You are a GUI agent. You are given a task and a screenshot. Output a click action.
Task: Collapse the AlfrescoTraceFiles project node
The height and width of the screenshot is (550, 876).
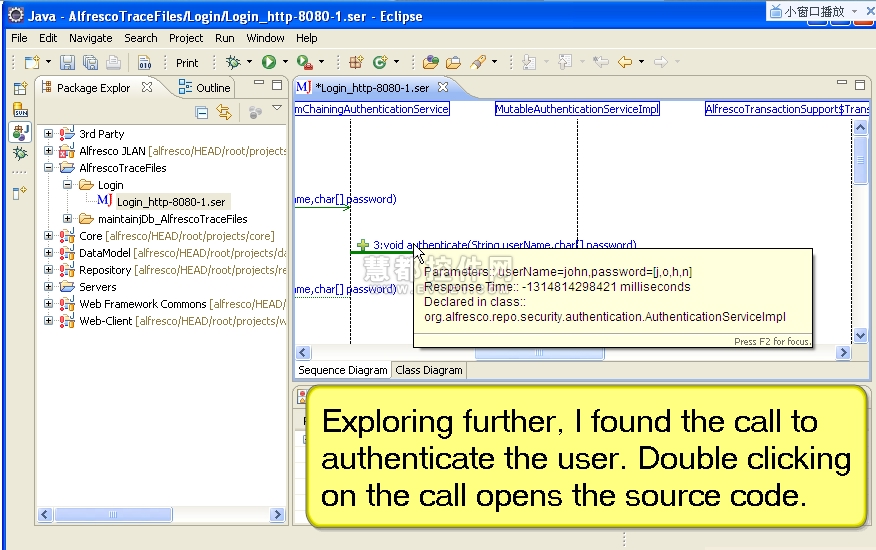[49, 168]
